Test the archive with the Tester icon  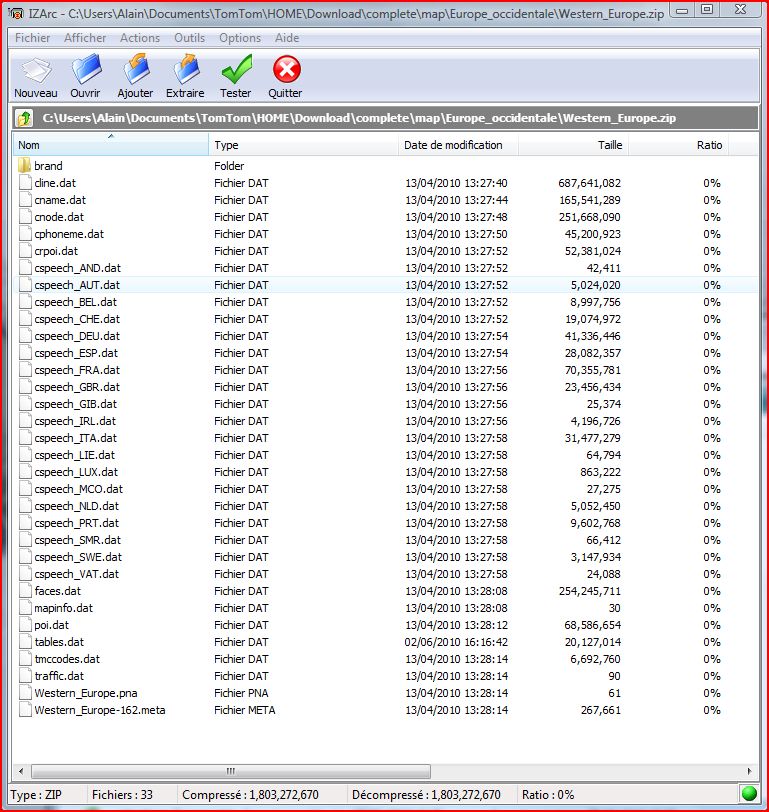[236, 69]
